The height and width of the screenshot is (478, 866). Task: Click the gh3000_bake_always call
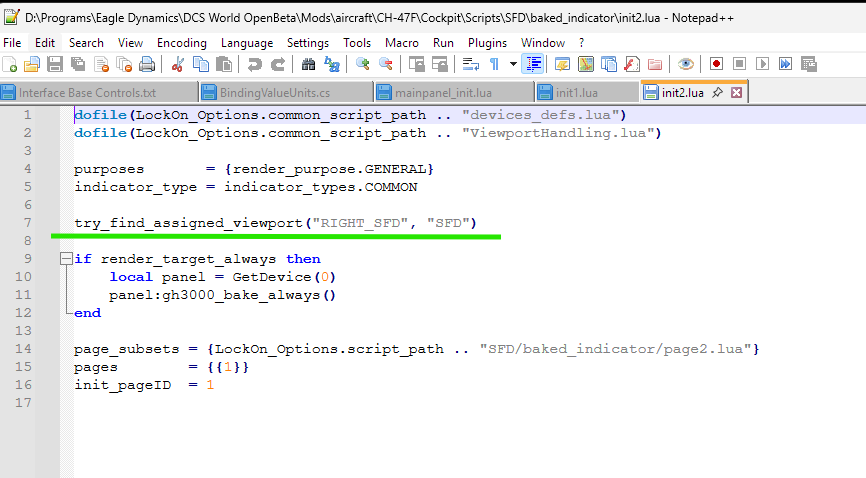[249, 295]
